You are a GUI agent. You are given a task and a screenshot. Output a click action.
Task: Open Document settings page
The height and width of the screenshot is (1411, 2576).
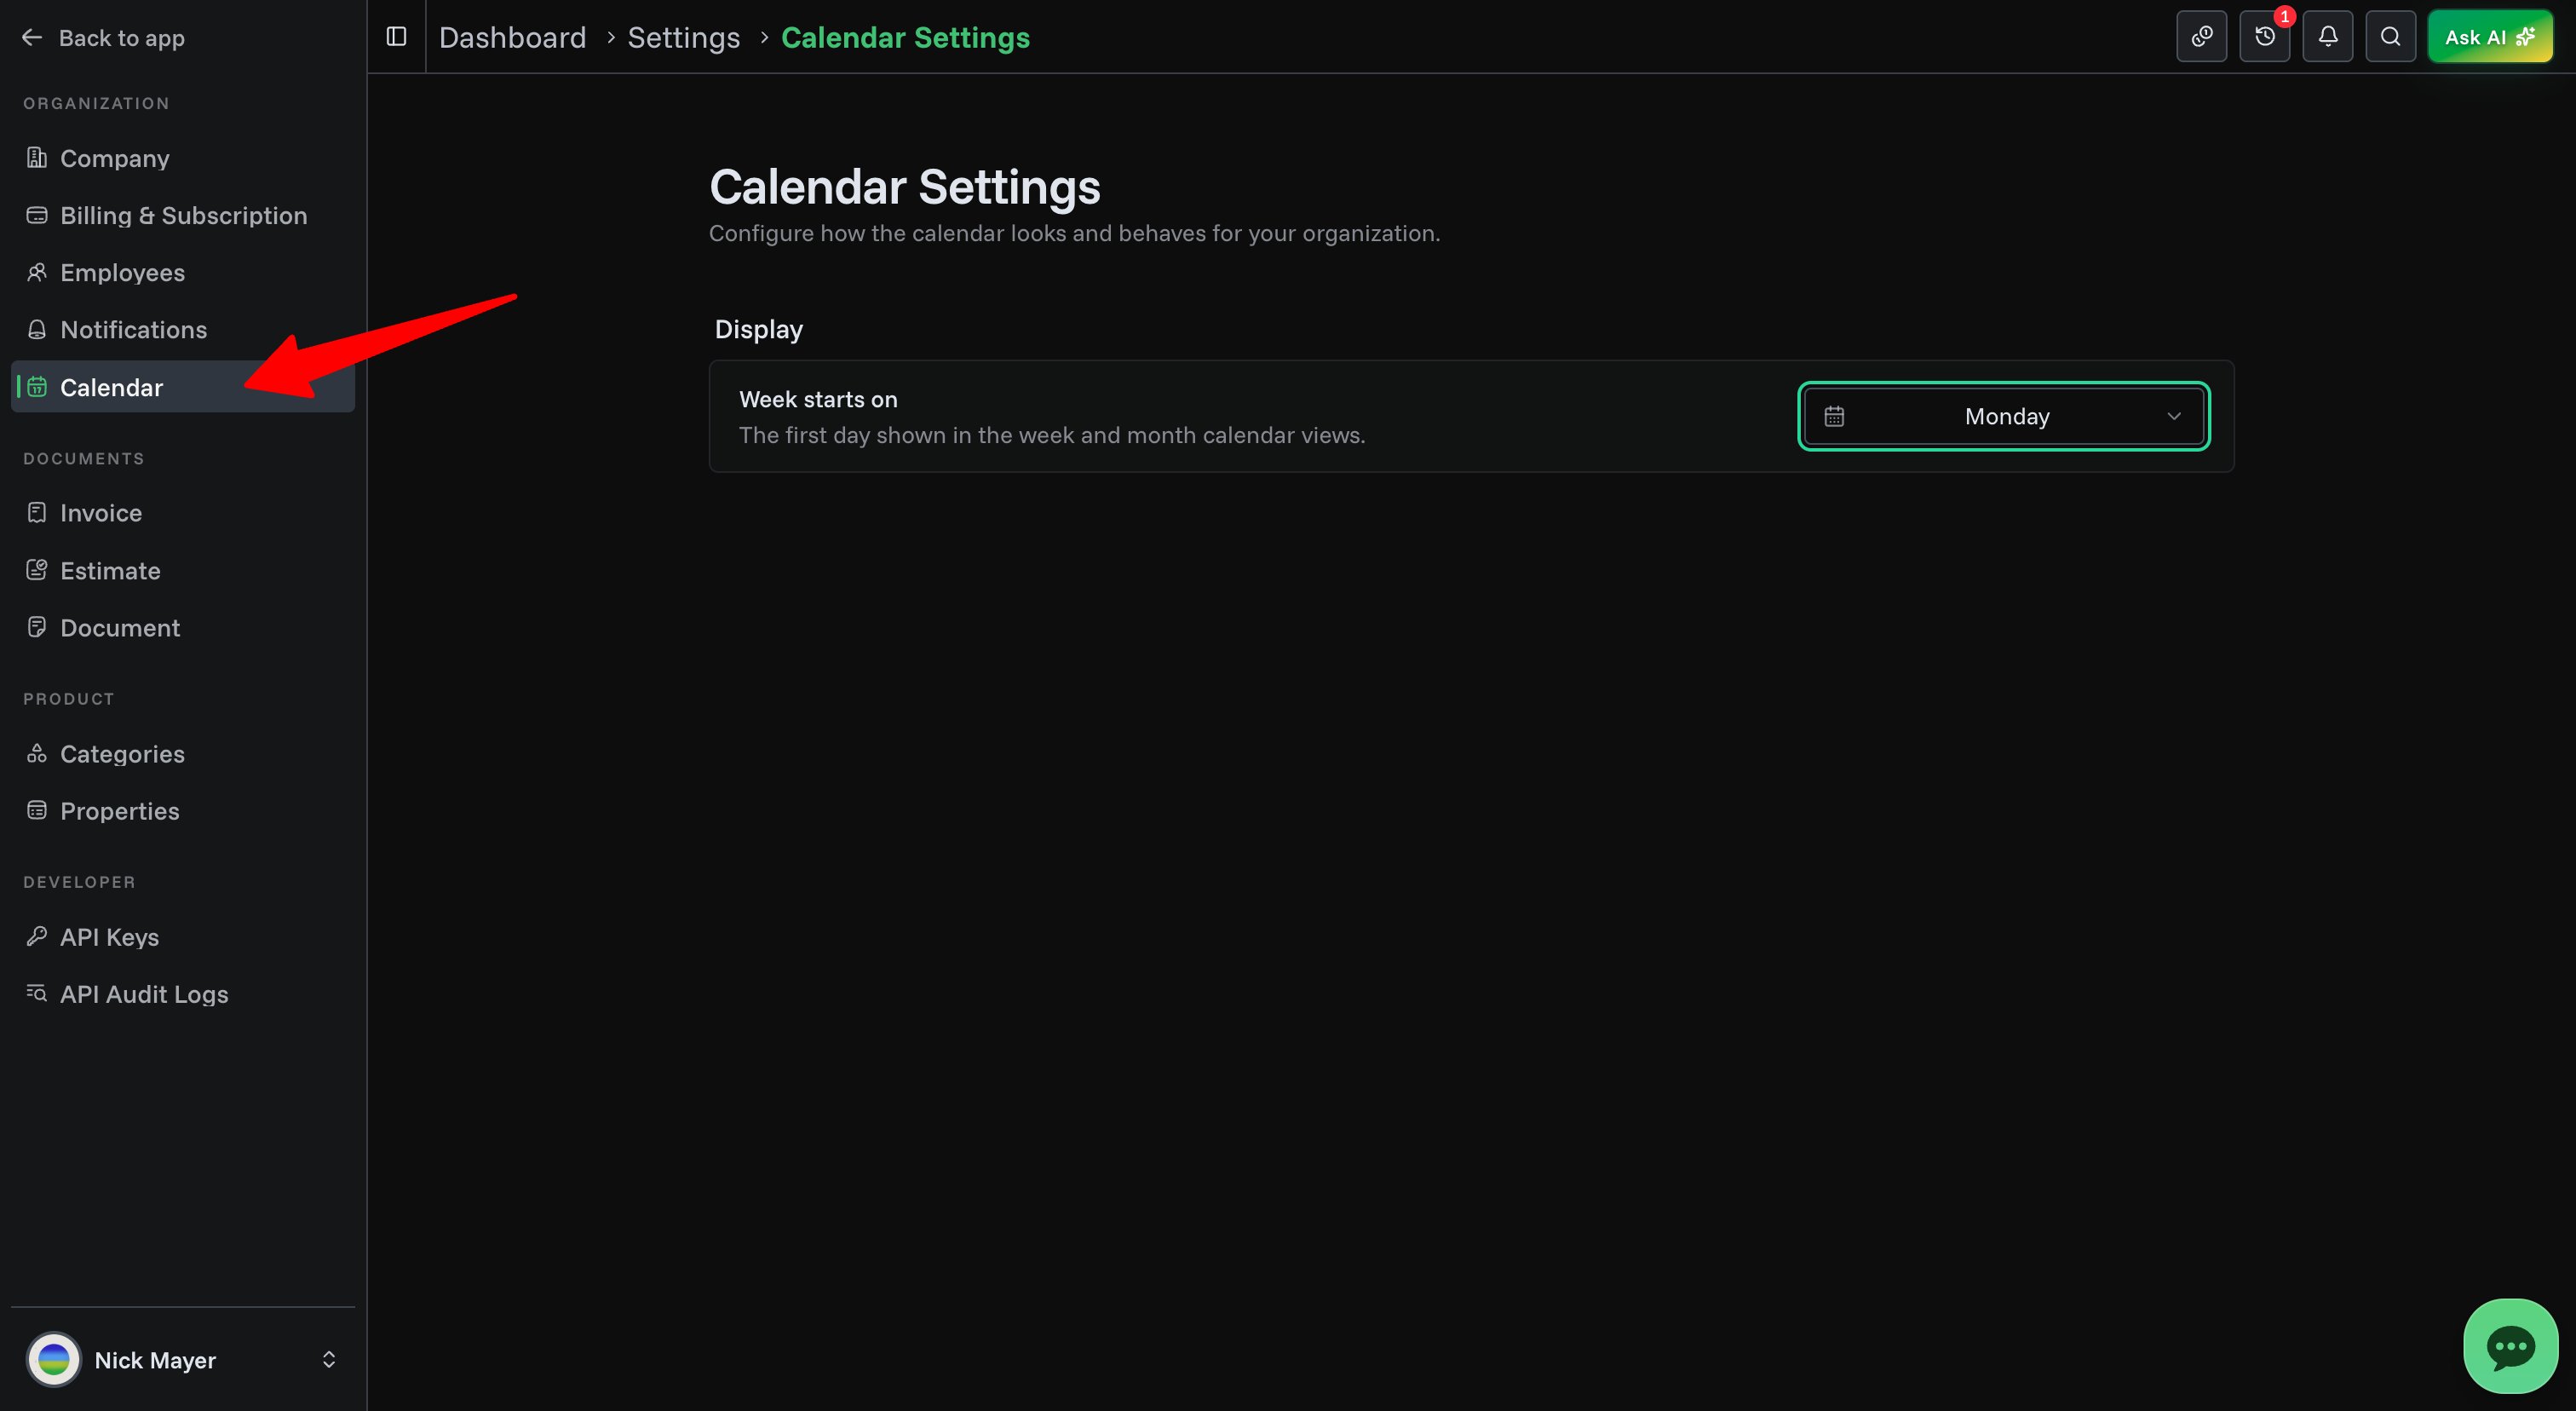[x=183, y=627]
